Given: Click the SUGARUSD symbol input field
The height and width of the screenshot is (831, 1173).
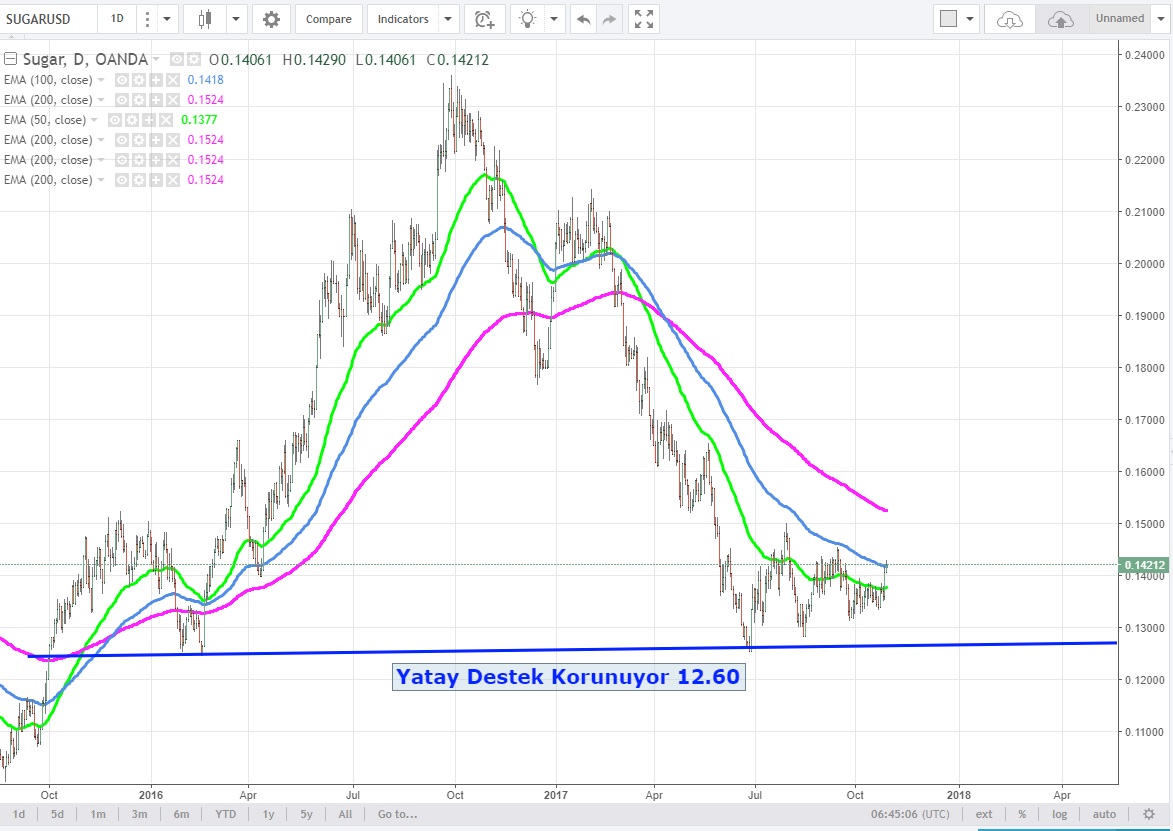Looking at the screenshot, I should point(48,19).
